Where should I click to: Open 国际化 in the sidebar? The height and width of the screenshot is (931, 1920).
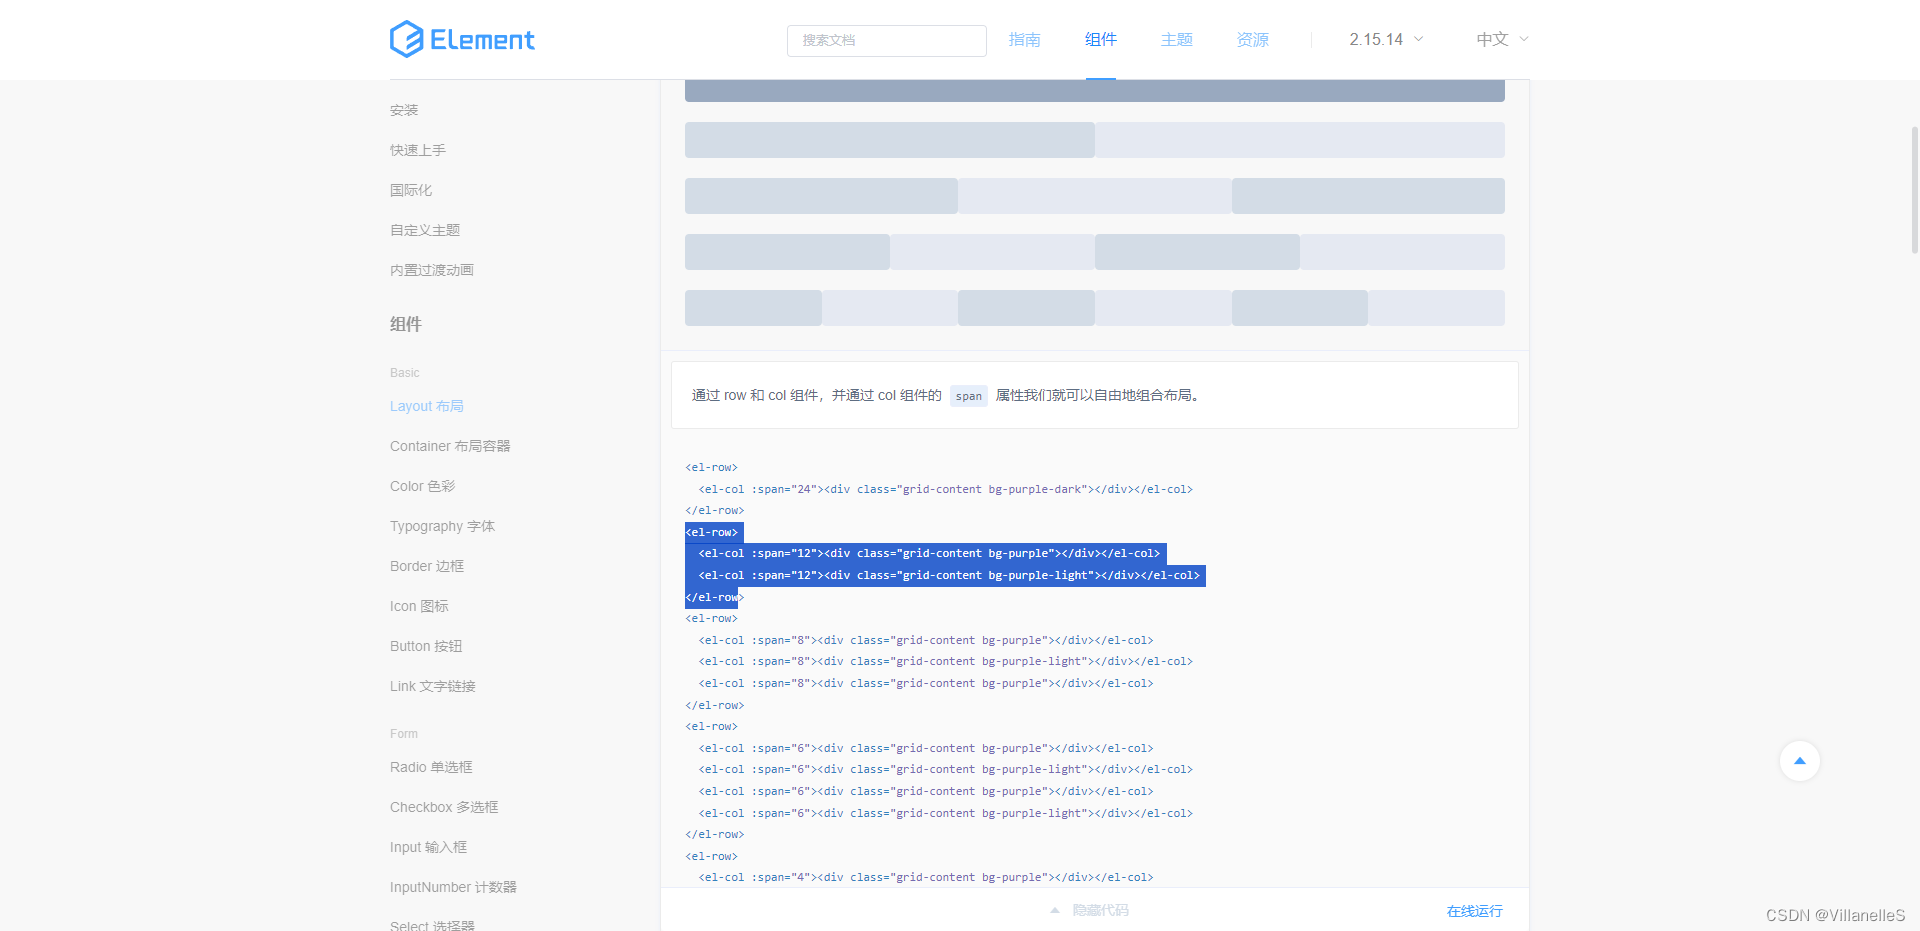(411, 190)
